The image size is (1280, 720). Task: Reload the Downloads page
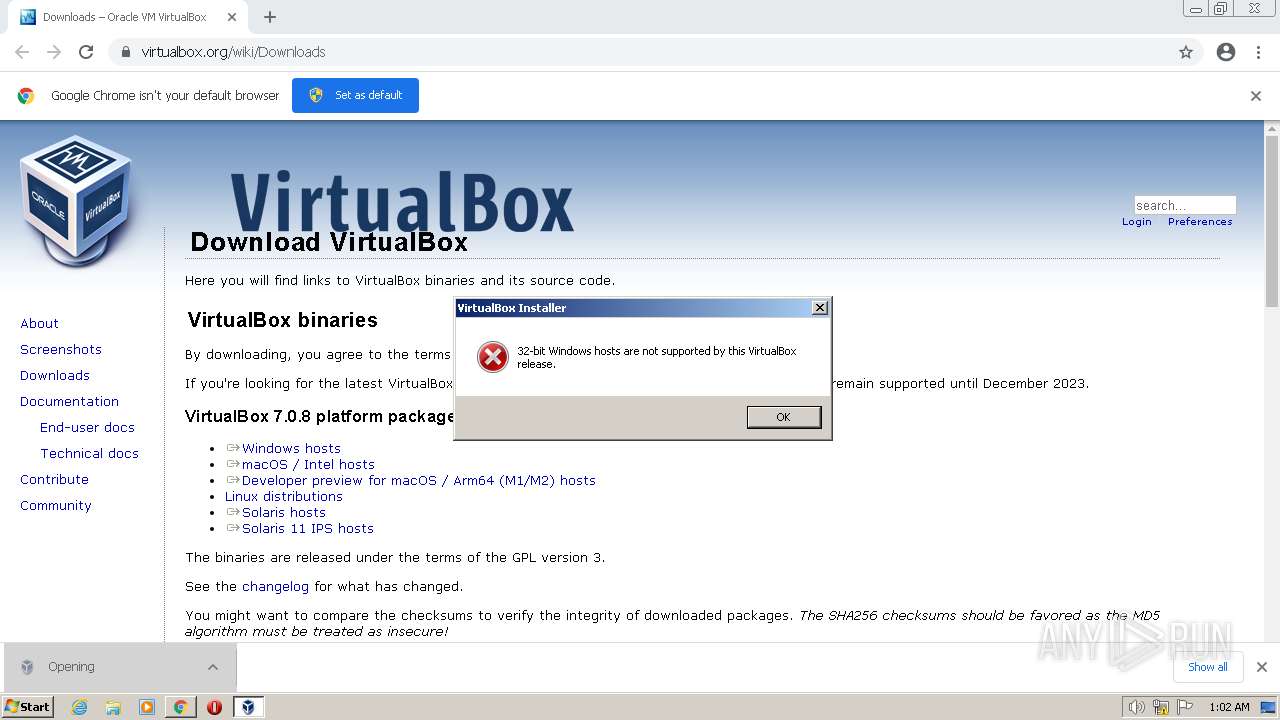[x=86, y=52]
